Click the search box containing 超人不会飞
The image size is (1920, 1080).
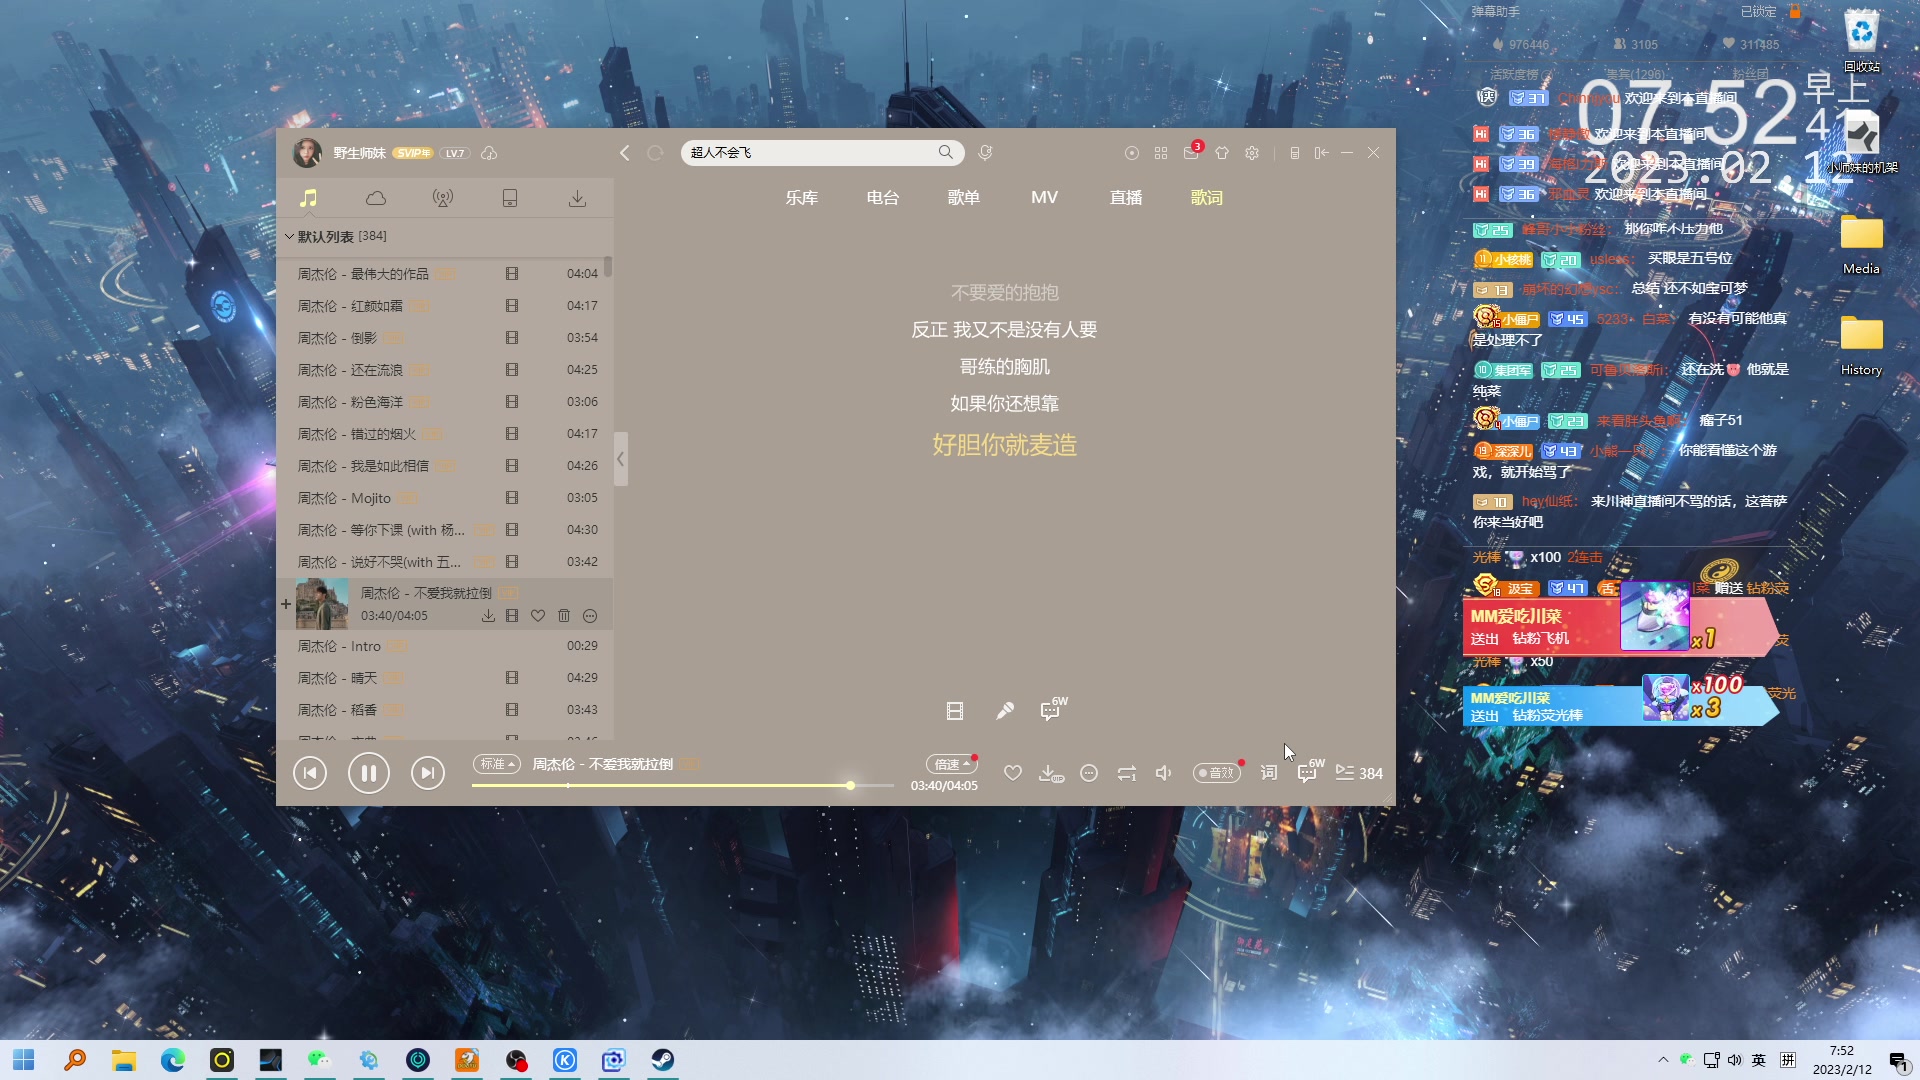tap(823, 153)
